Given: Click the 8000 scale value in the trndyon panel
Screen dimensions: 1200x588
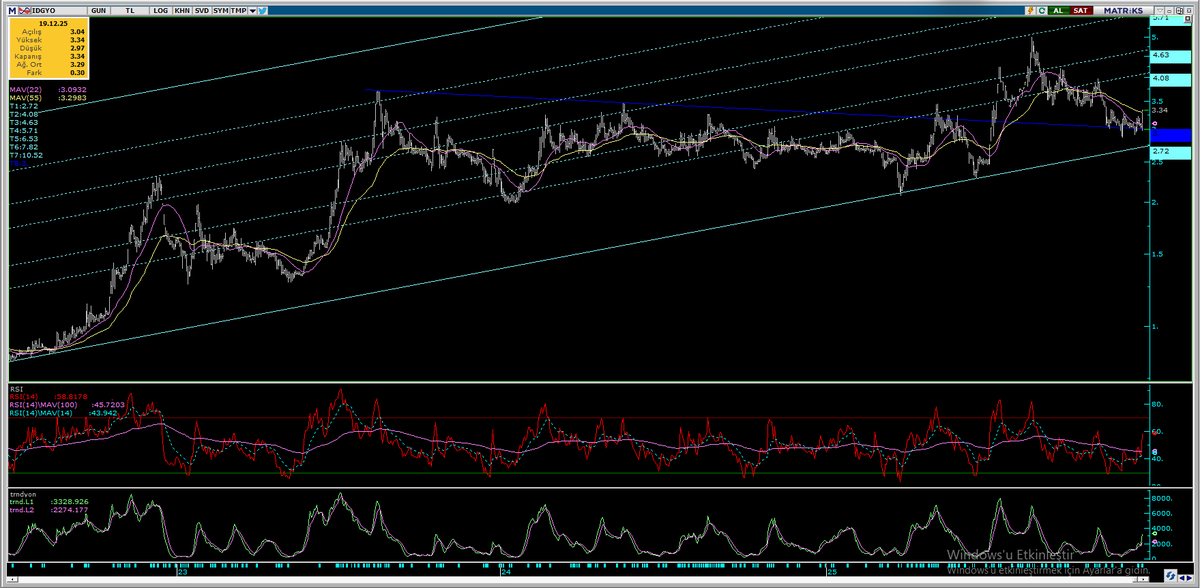Looking at the screenshot, I should pyautogui.click(x=1164, y=498).
